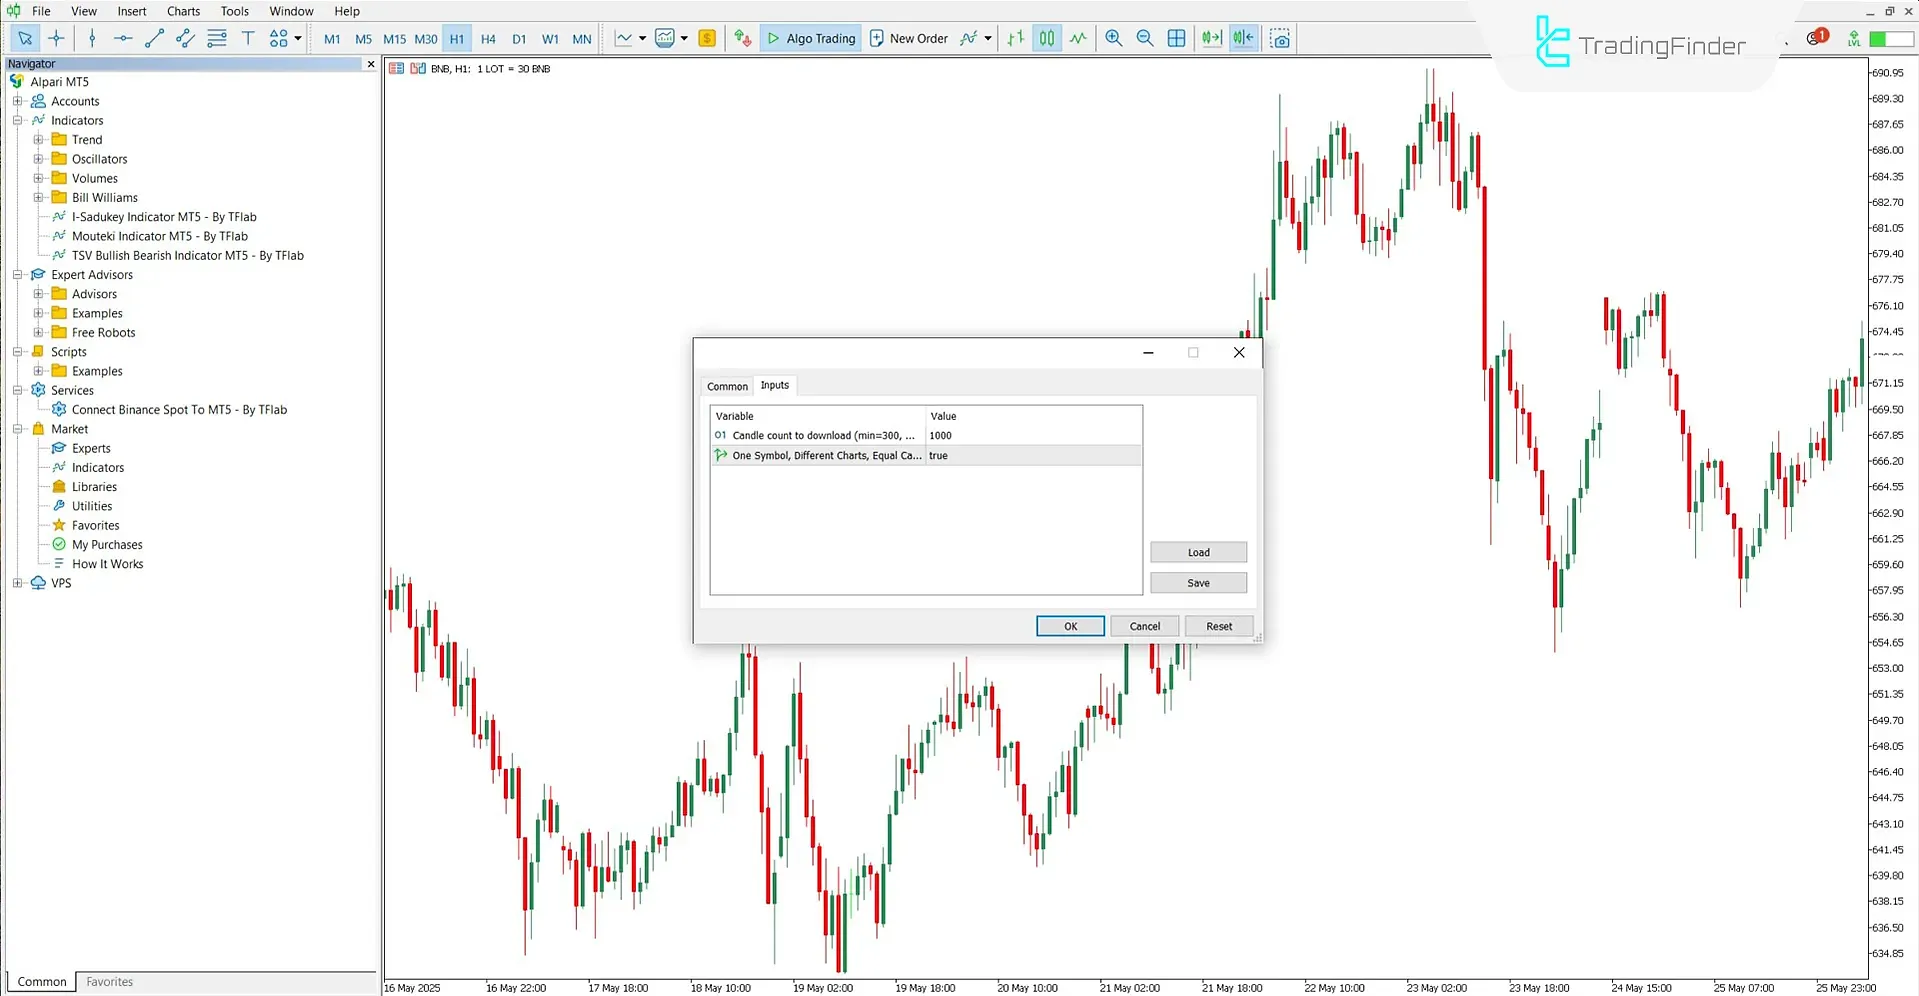
Task: Open the Charts menu
Action: click(183, 11)
